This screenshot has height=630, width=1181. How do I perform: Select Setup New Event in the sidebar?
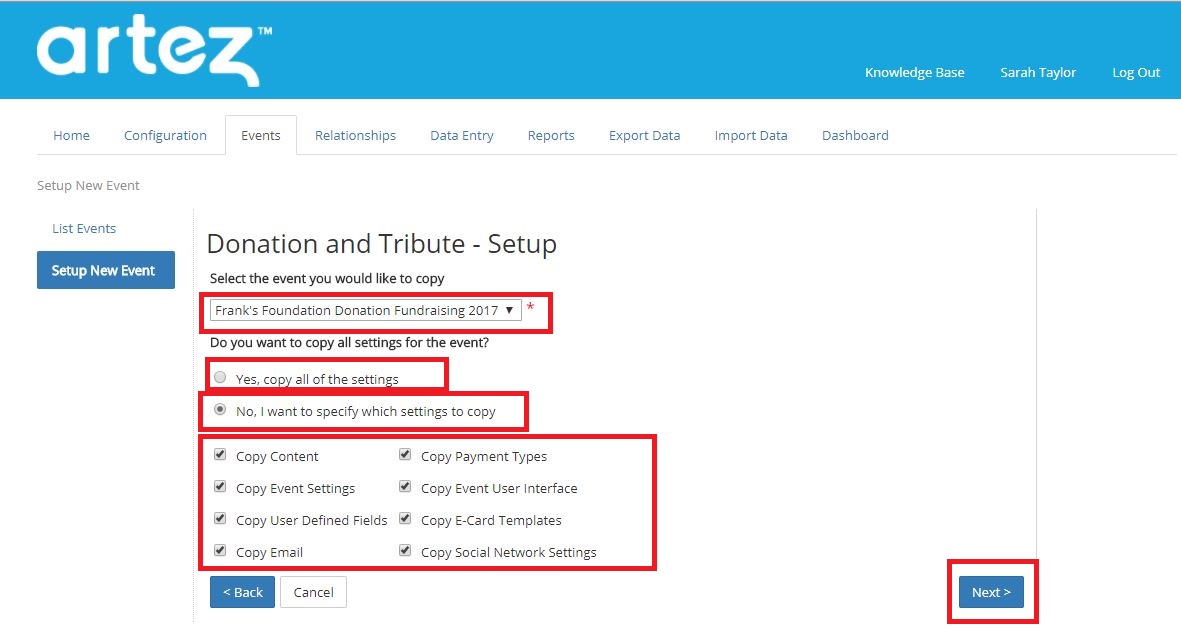point(105,270)
